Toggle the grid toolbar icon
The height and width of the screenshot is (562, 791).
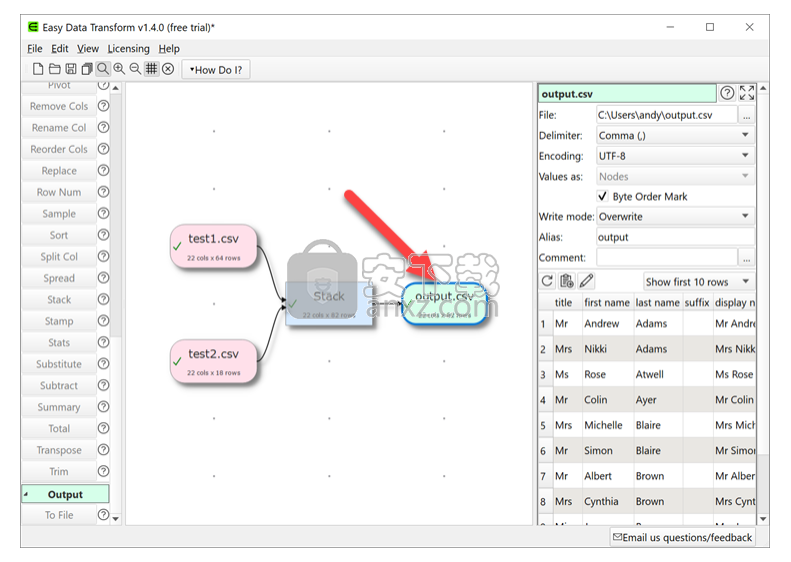coord(151,69)
